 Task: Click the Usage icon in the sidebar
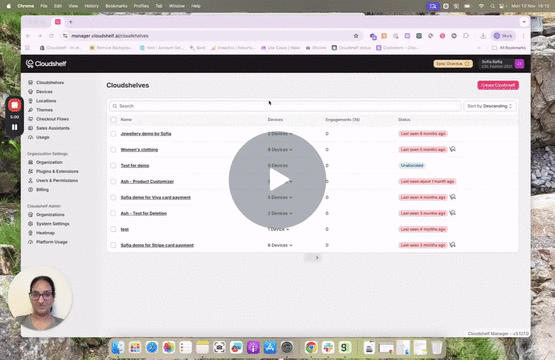pos(30,137)
